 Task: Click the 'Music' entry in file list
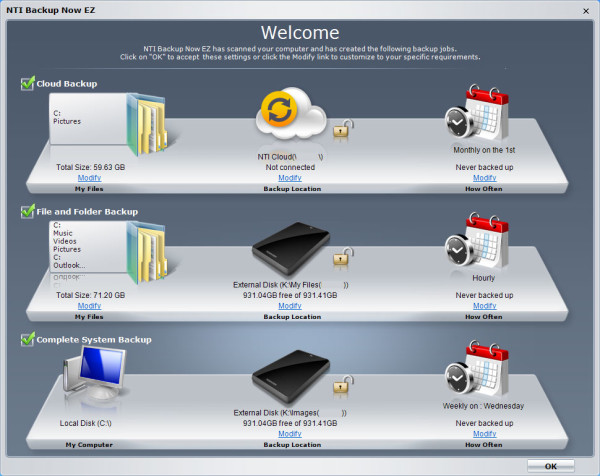pos(63,233)
